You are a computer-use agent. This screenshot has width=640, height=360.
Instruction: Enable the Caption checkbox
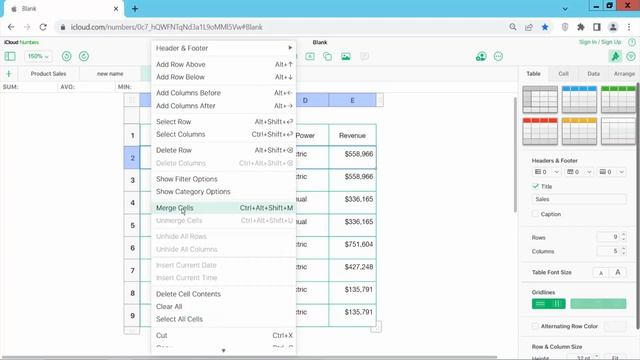tap(536, 214)
